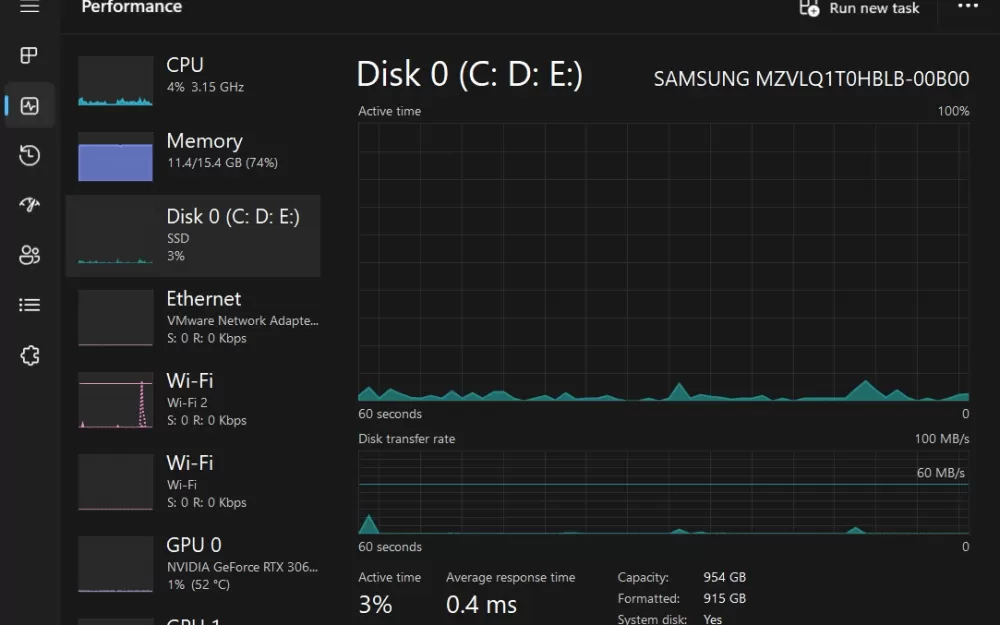Screen dimensions: 1000x625
Task: Click the Memory usage graph thumbnail
Action: pos(115,156)
